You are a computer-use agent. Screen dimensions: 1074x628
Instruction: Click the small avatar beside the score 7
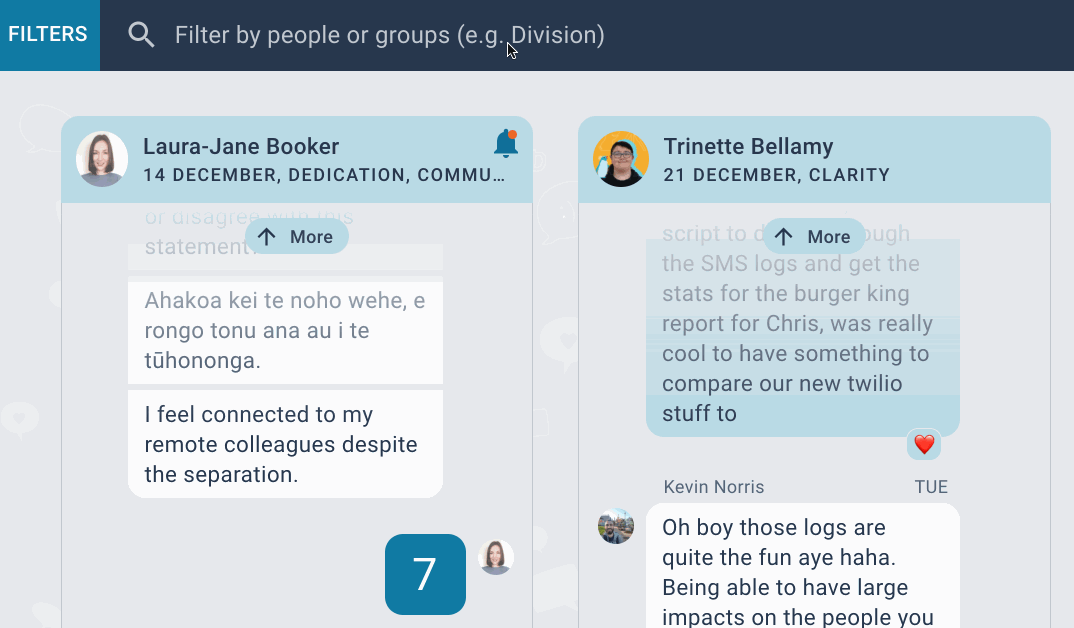point(496,557)
